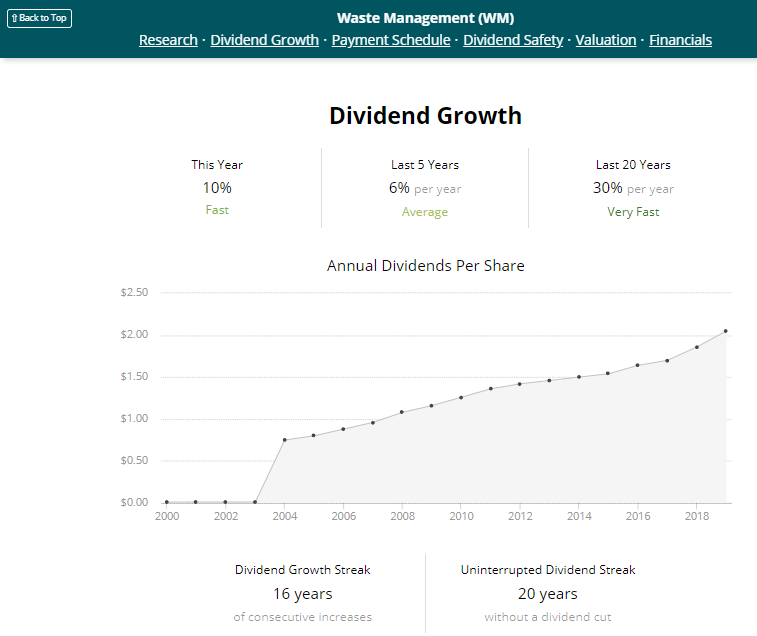757x636 pixels.
Task: Select the This Year label
Action: (217, 165)
